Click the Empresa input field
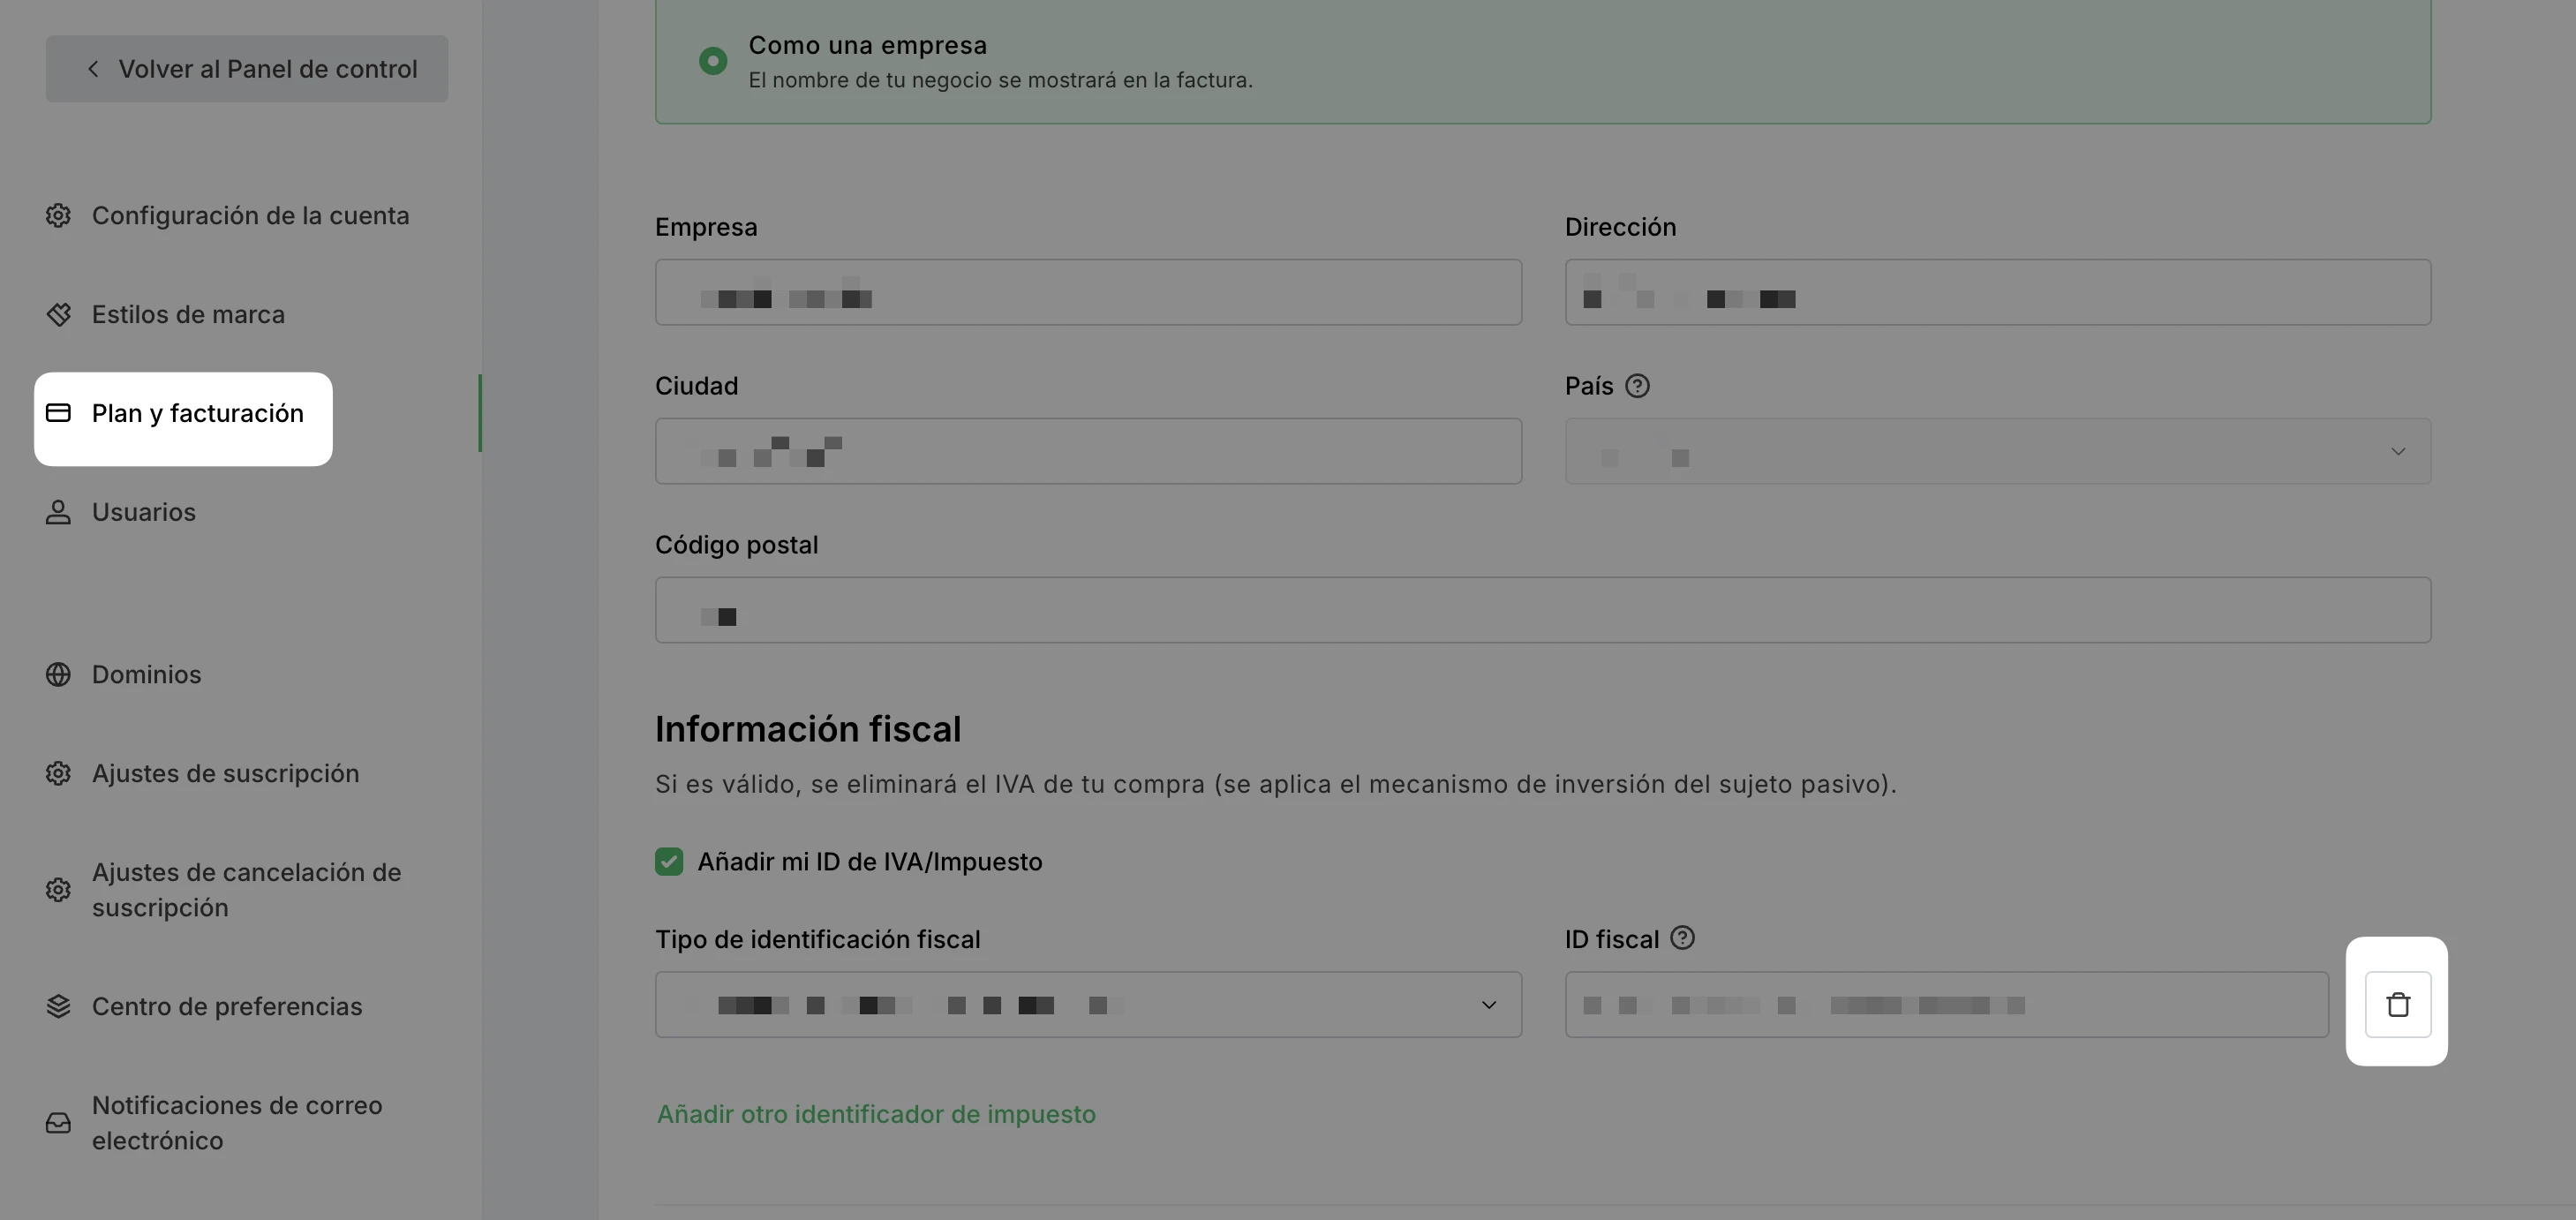 click(x=1088, y=293)
